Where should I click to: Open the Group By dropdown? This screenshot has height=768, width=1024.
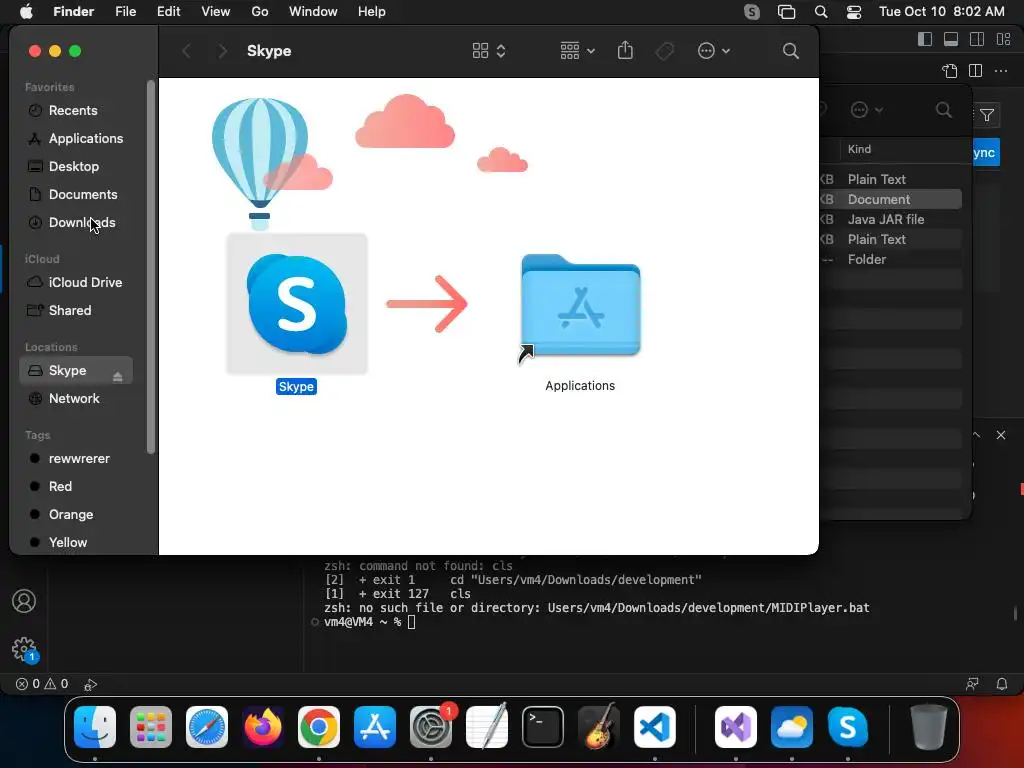click(x=577, y=51)
